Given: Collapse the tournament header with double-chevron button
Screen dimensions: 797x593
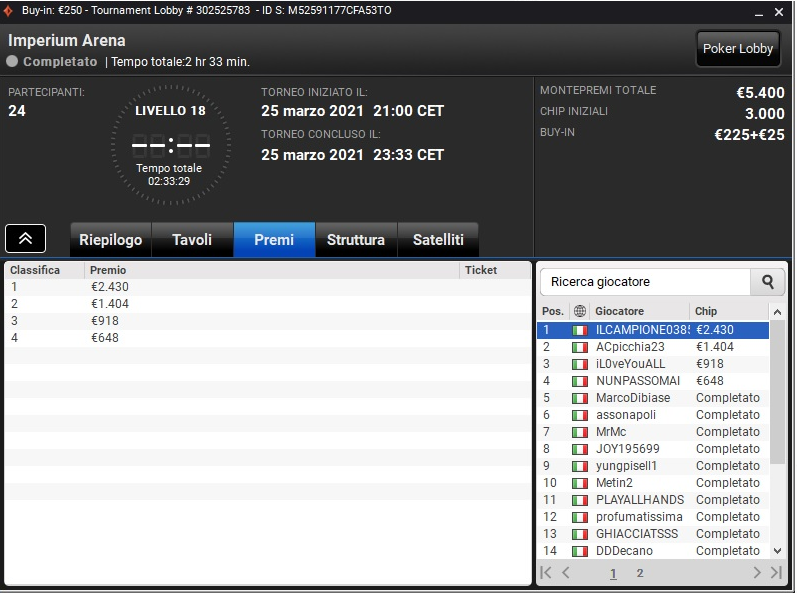Looking at the screenshot, I should point(25,238).
